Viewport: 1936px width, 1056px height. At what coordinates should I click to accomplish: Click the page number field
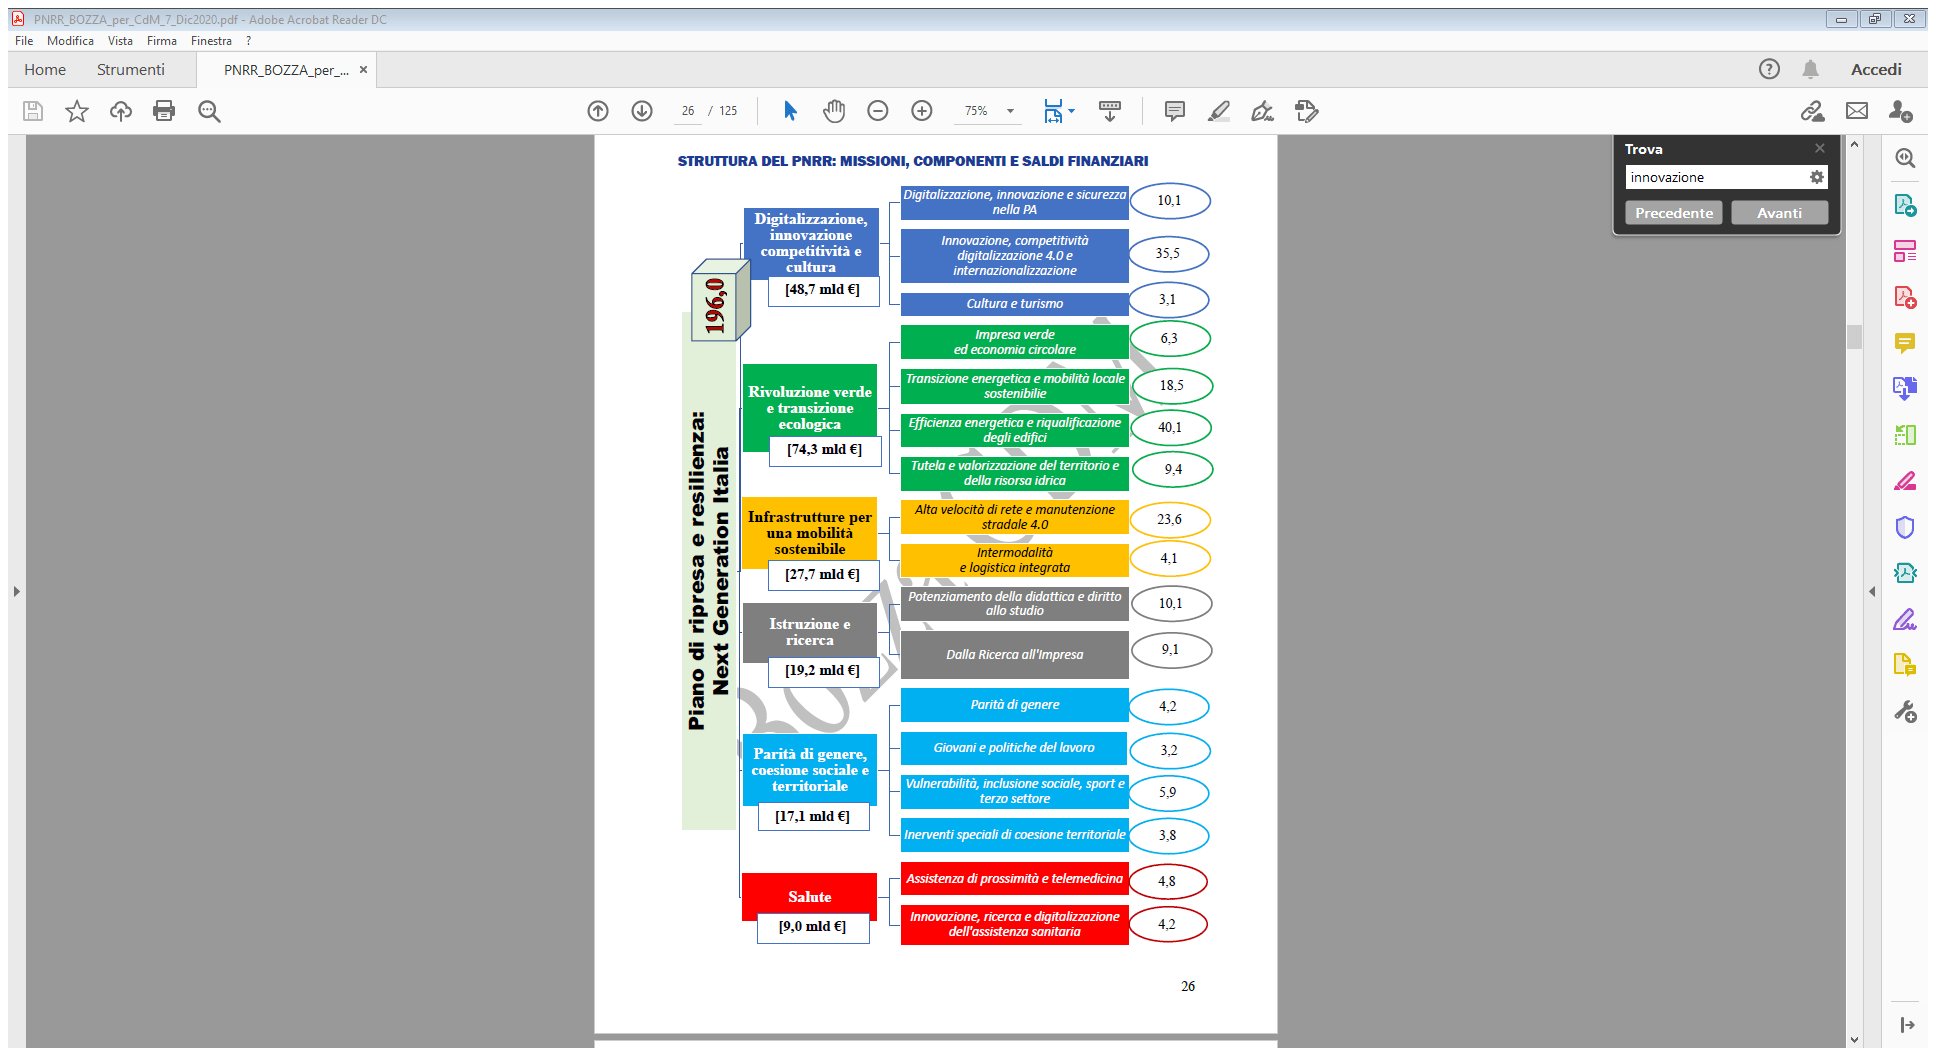click(688, 111)
